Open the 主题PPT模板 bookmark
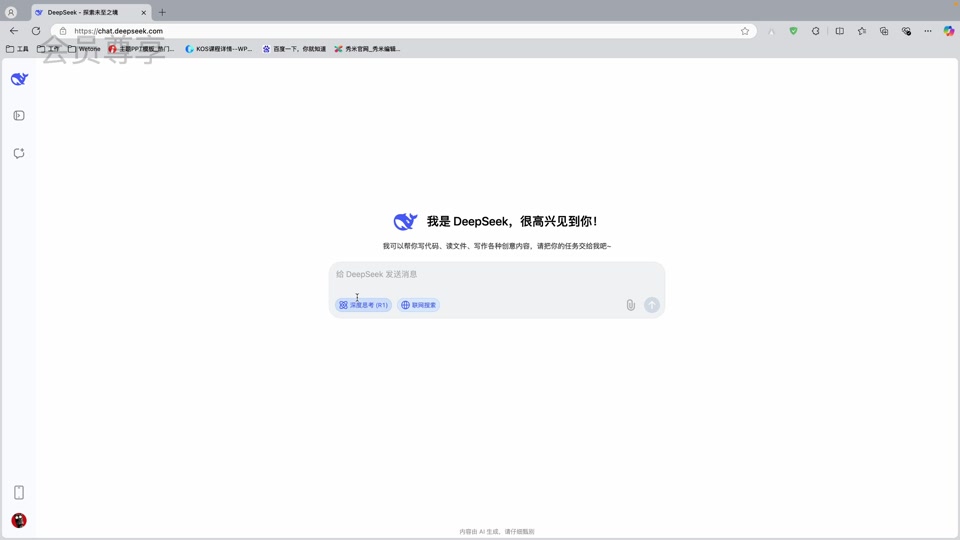Viewport: 960px width, 540px height. coord(141,49)
